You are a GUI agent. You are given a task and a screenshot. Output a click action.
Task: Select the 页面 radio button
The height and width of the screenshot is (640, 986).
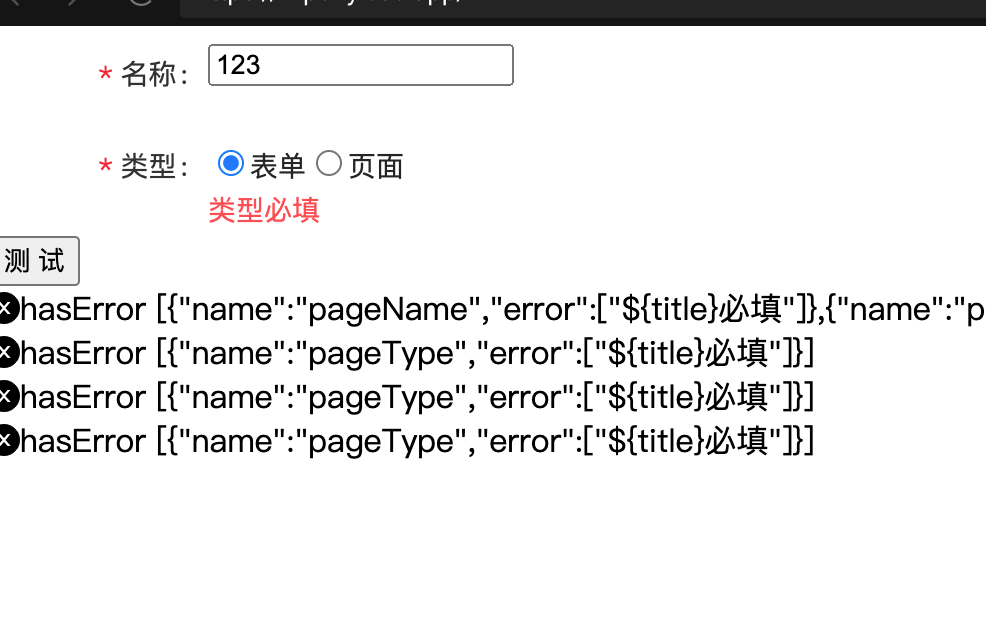(329, 163)
